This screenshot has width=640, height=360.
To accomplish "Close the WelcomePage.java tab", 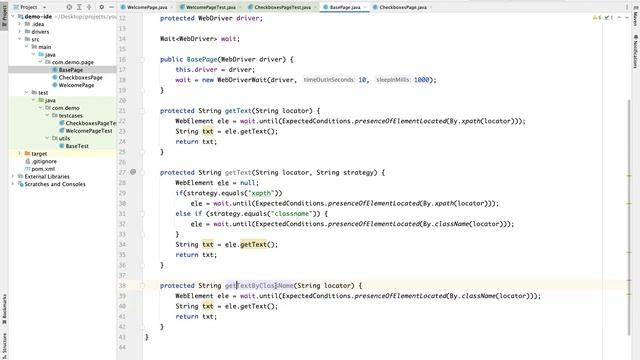I will pyautogui.click(x=172, y=7).
